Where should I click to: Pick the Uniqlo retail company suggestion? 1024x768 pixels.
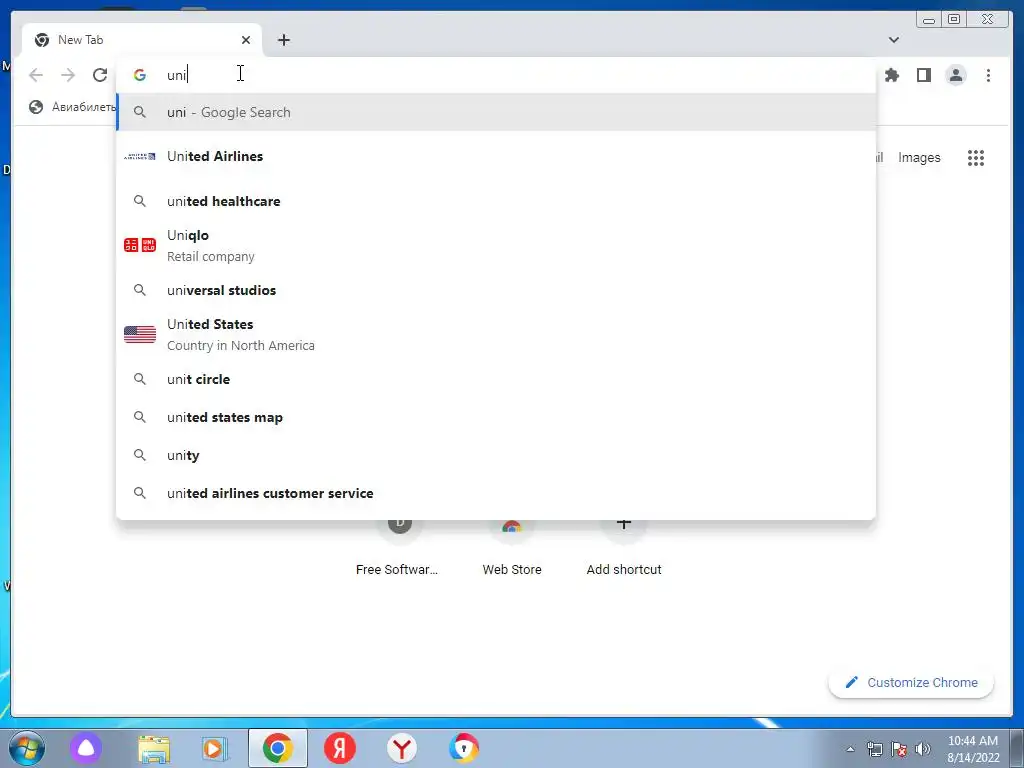[x=496, y=246]
